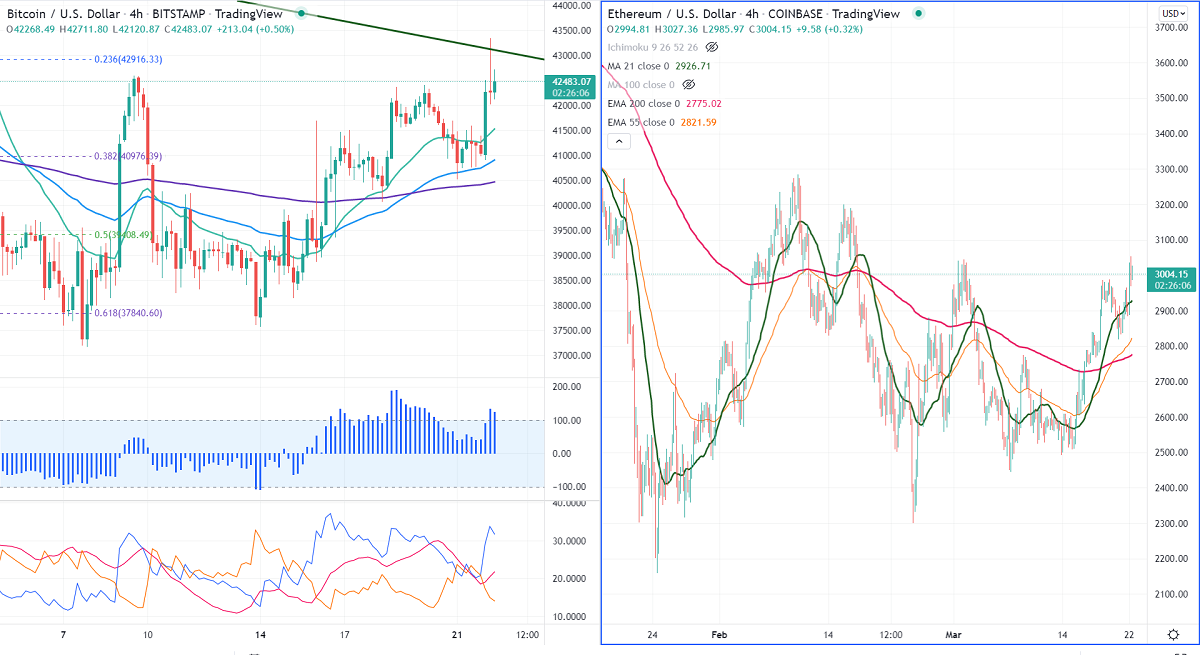Click date 10 on Bitcoin time axis

coord(147,635)
